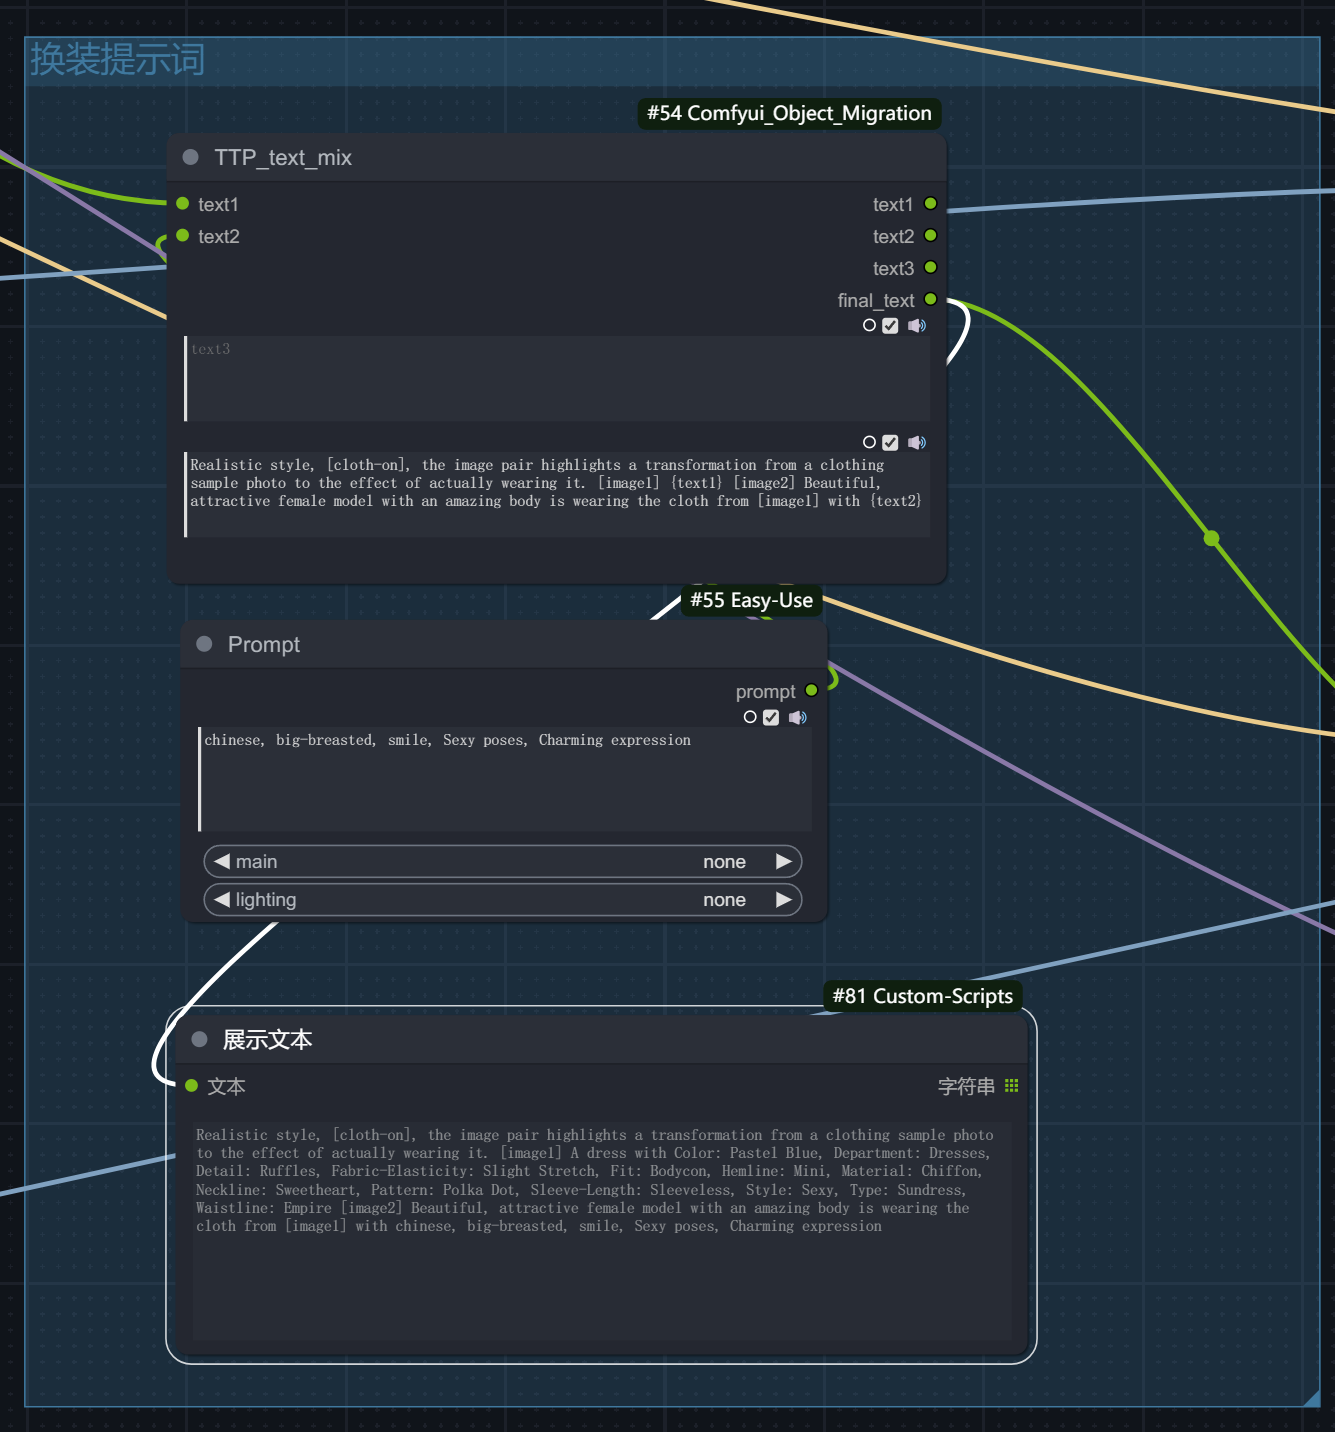
Task: Click the 换装提示词 group title
Action: pyautogui.click(x=117, y=59)
